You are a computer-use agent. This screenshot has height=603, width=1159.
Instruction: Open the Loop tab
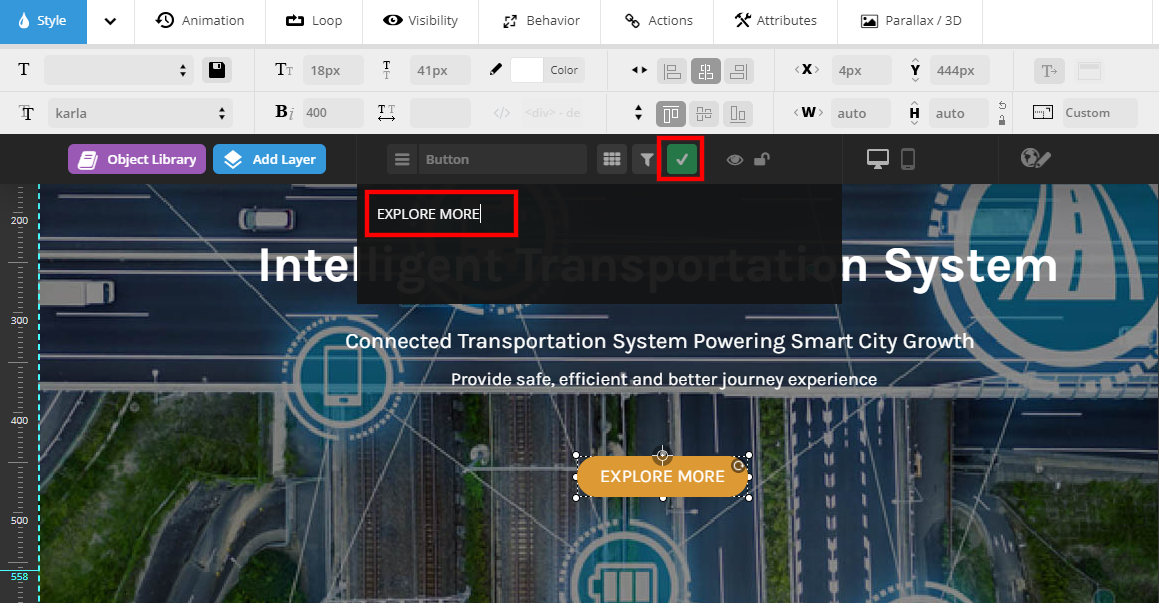coord(314,21)
